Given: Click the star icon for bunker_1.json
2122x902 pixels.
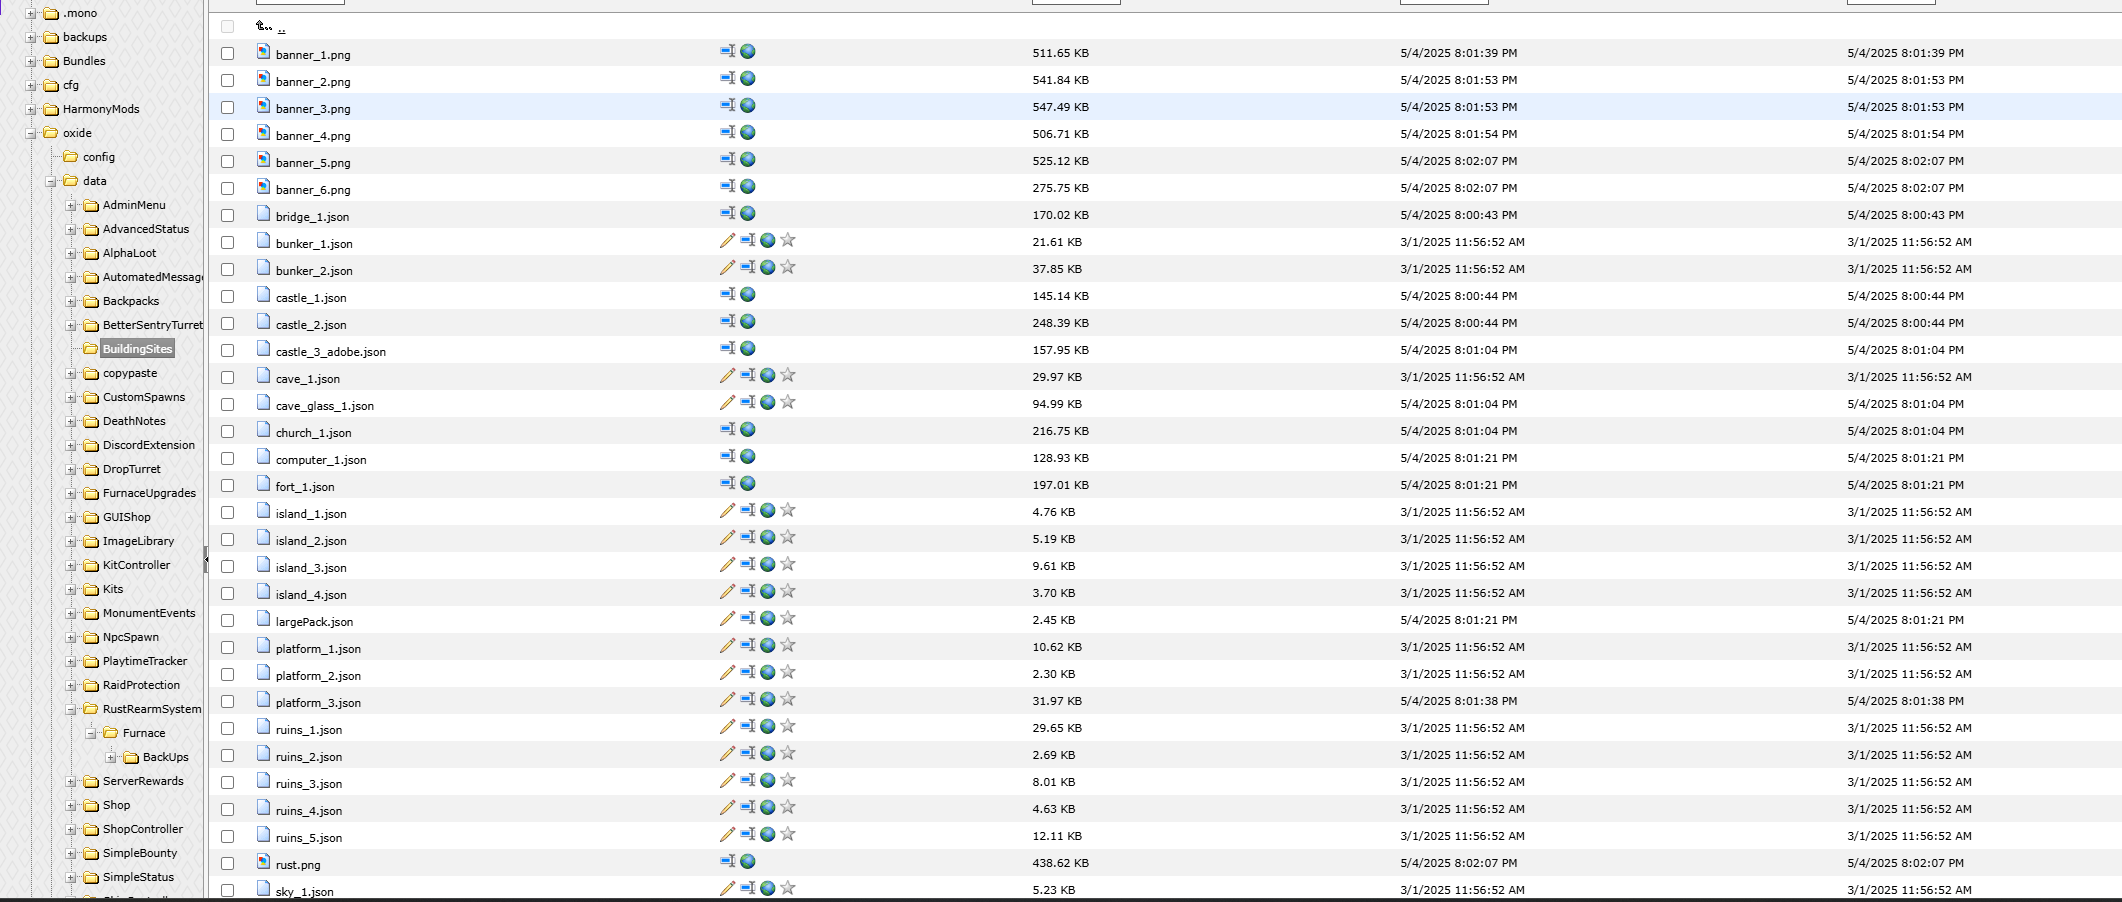Looking at the screenshot, I should 788,240.
